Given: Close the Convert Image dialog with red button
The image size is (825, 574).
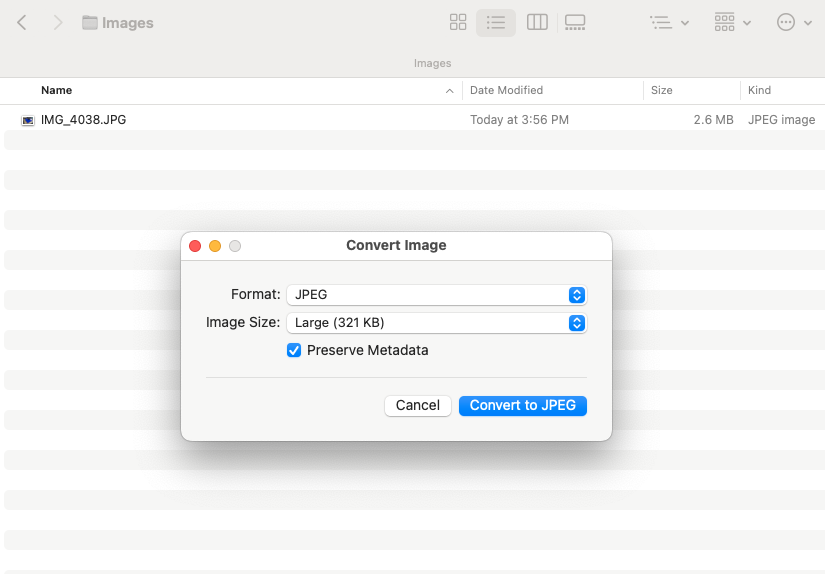Looking at the screenshot, I should (195, 246).
